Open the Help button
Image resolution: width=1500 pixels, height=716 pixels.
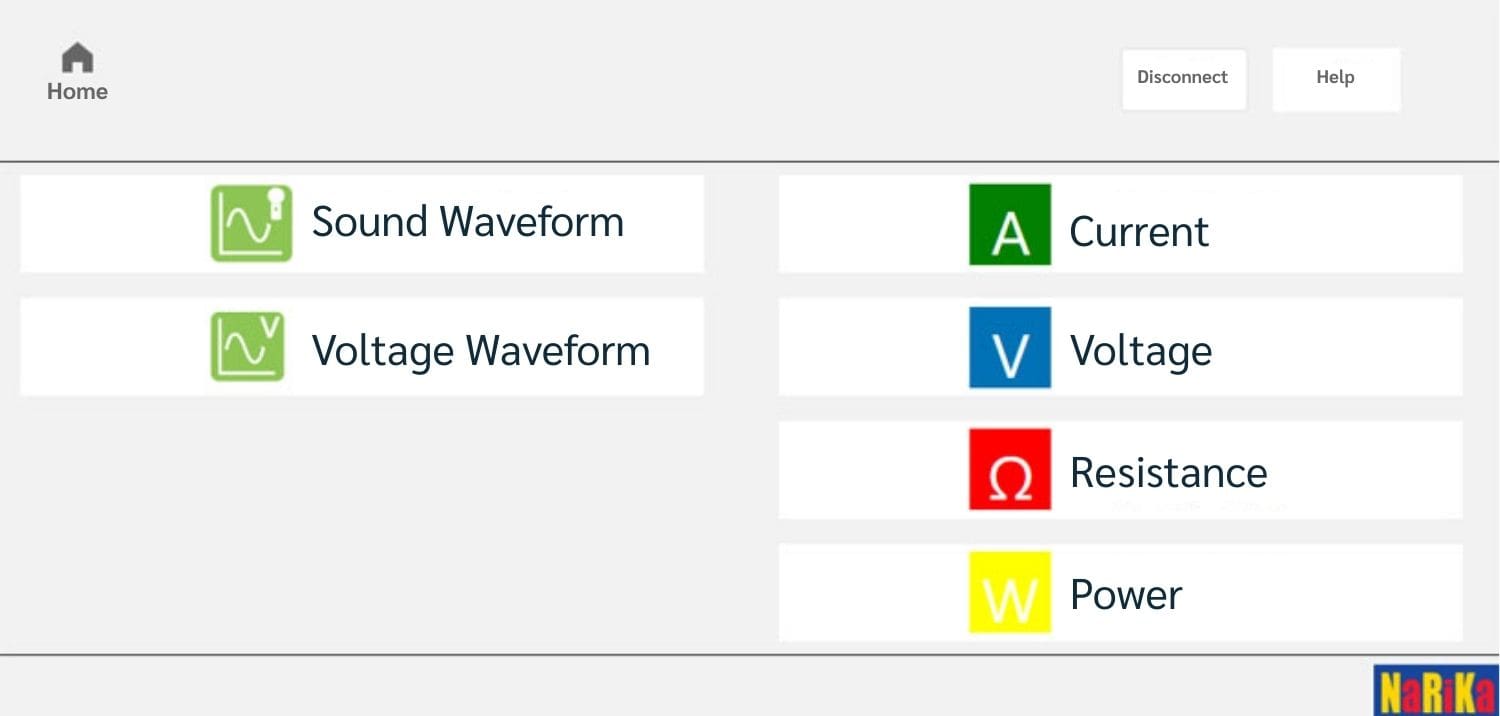[x=1335, y=78]
